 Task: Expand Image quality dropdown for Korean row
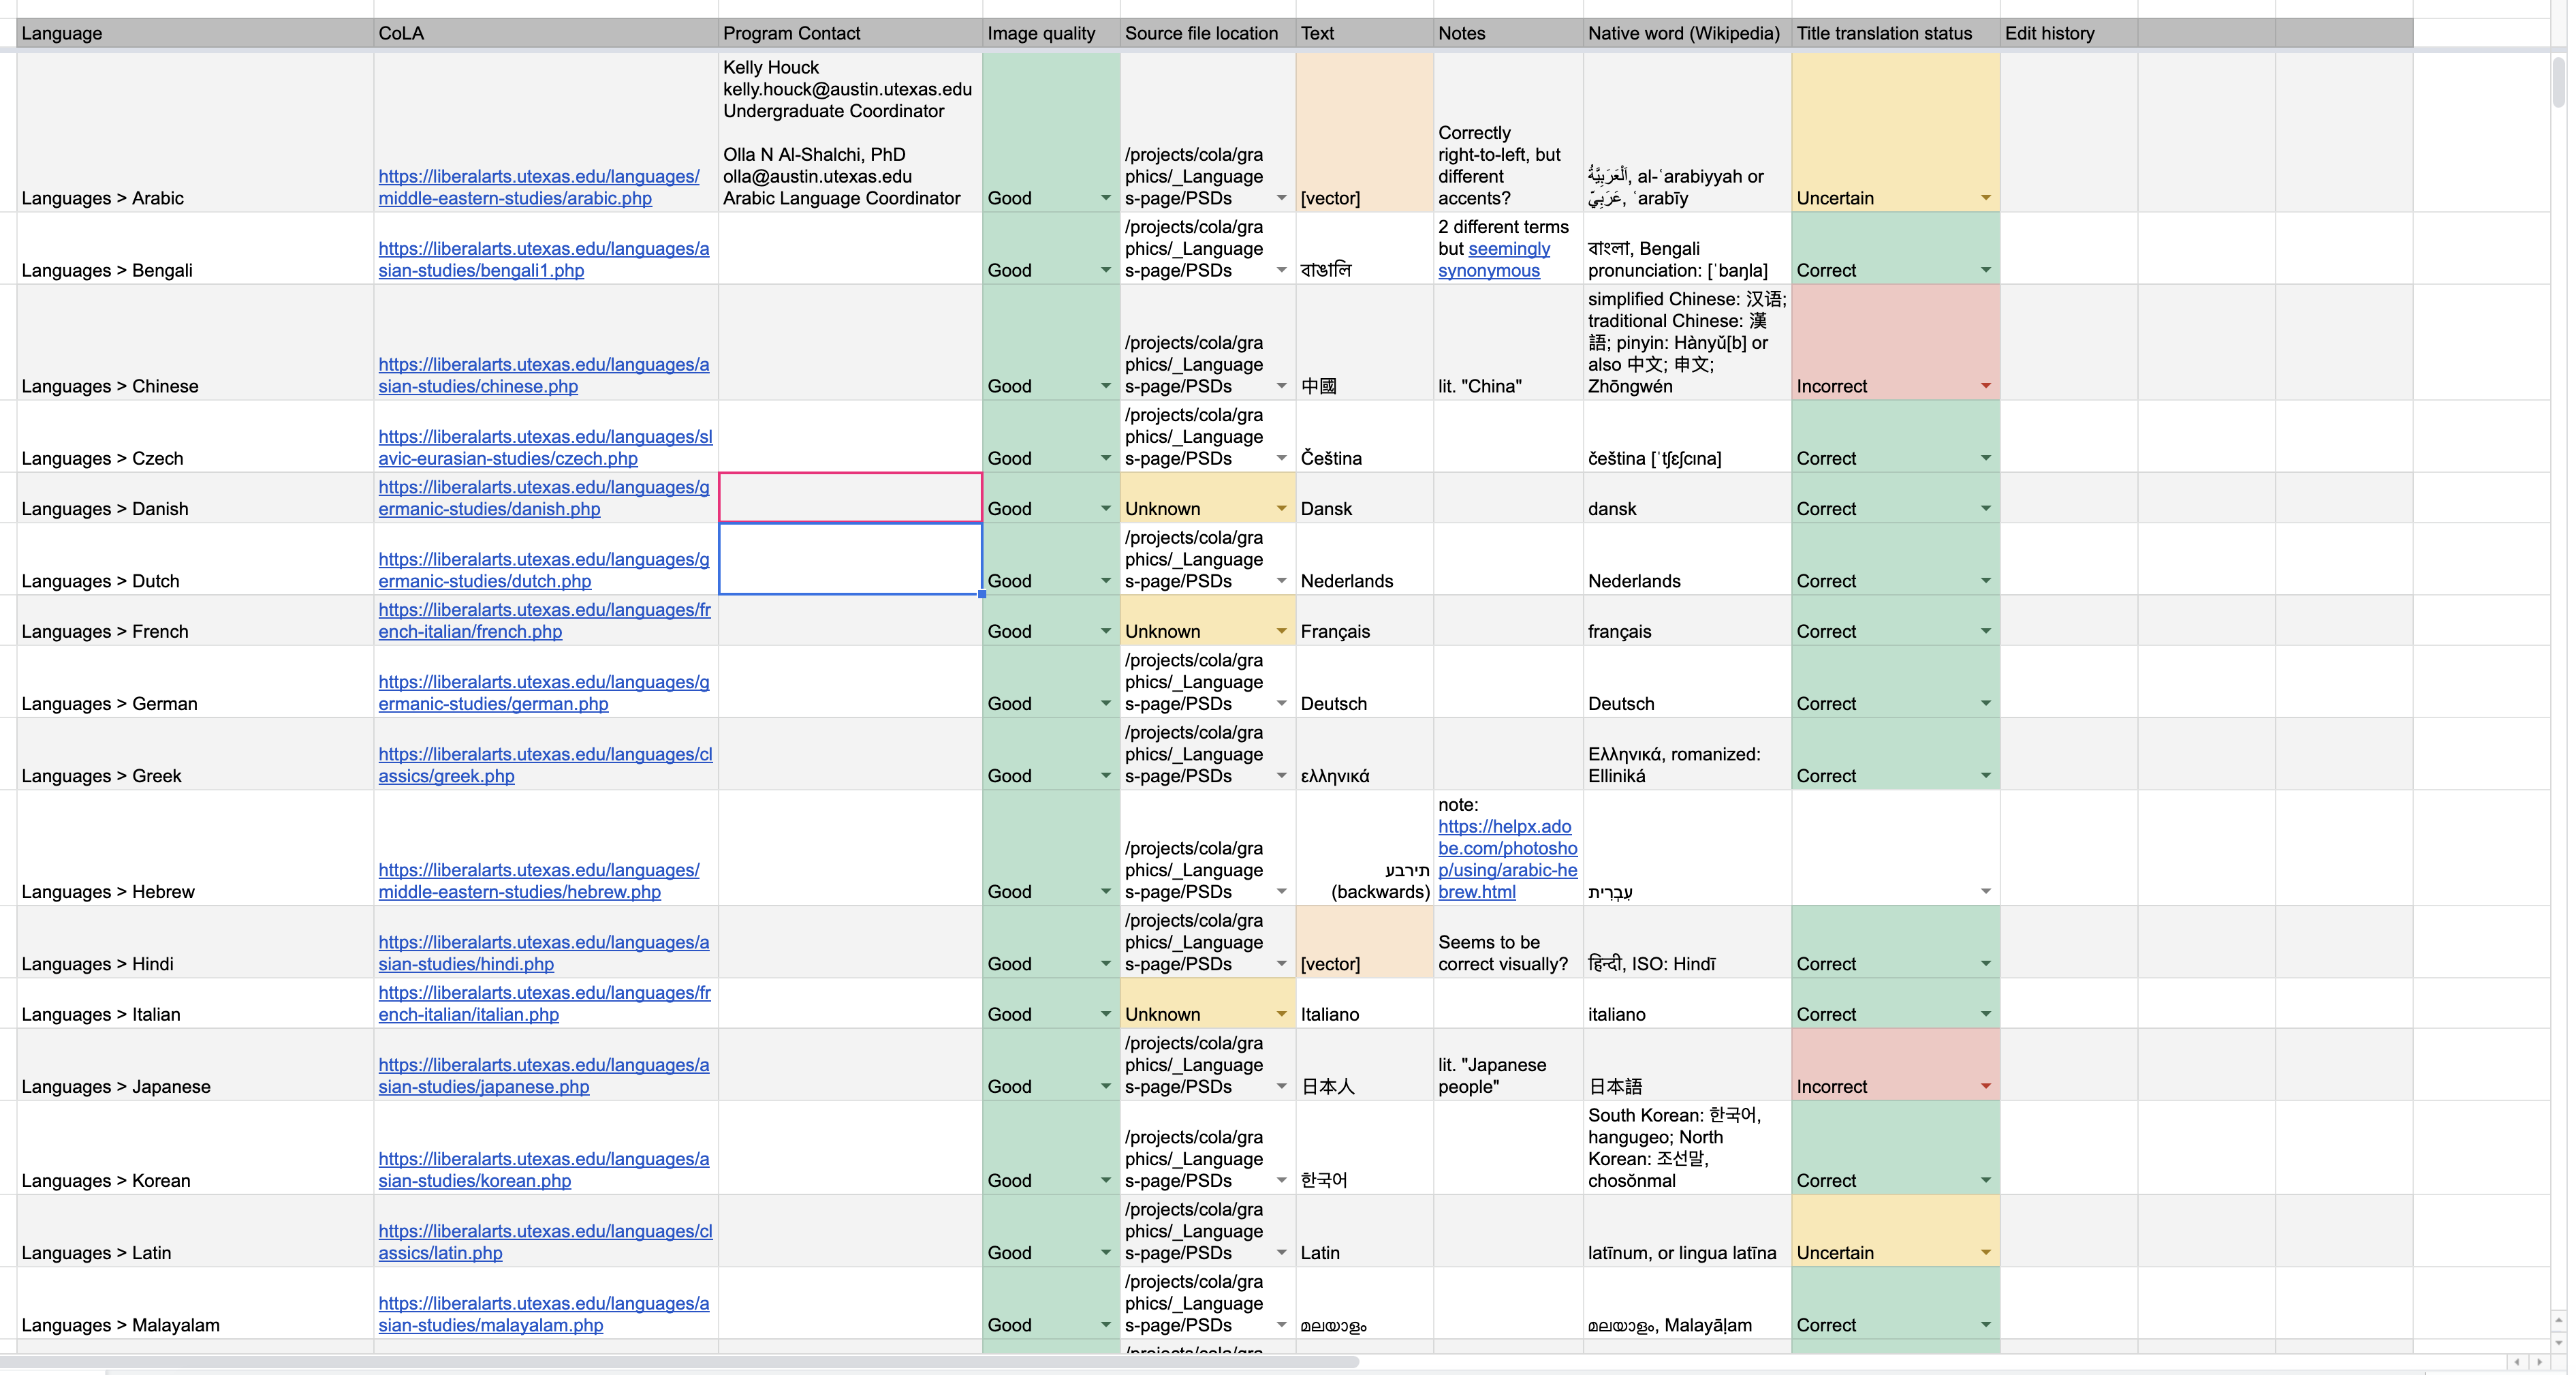(1105, 1181)
